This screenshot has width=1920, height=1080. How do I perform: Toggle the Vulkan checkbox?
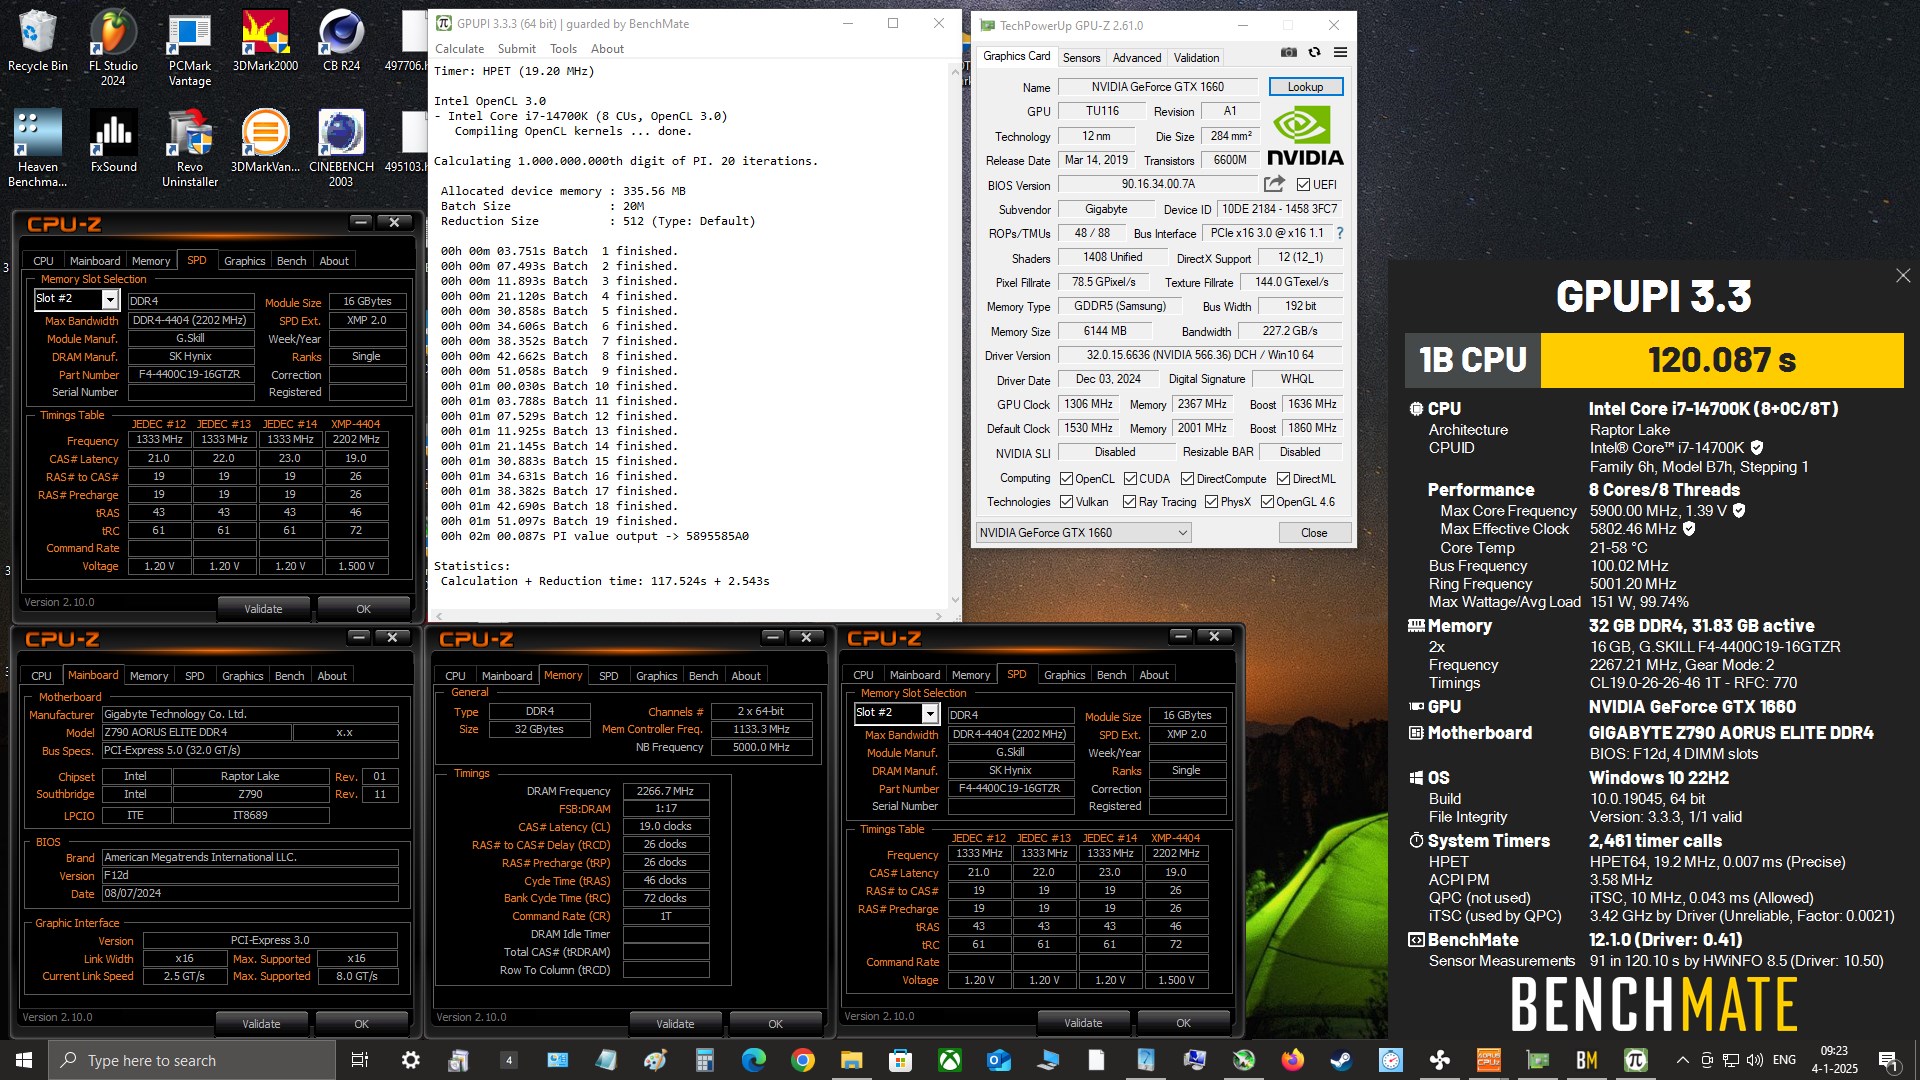(1066, 502)
